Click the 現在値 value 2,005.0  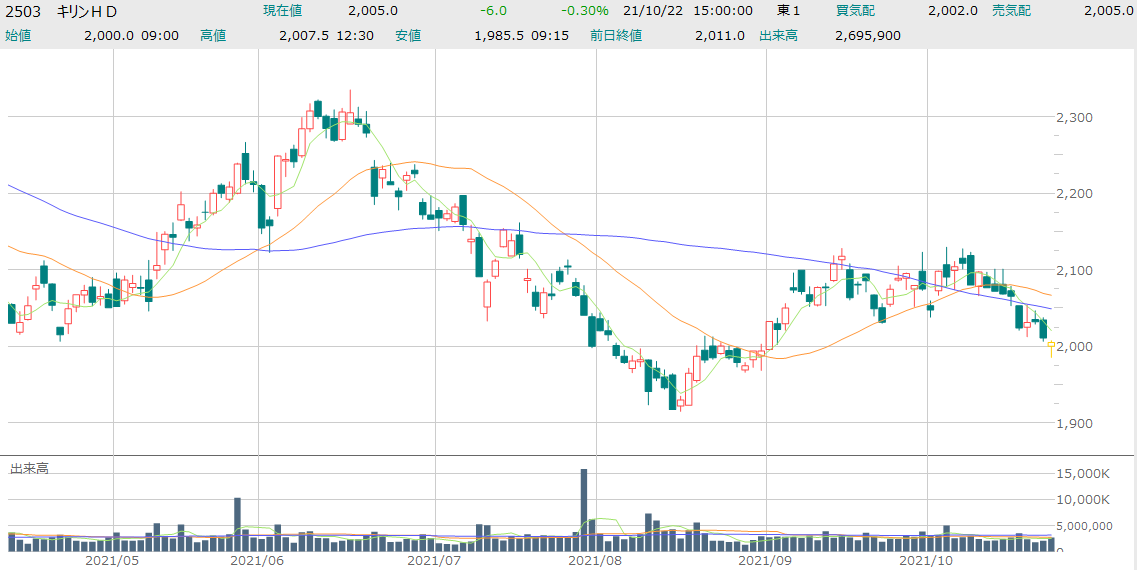coord(373,11)
